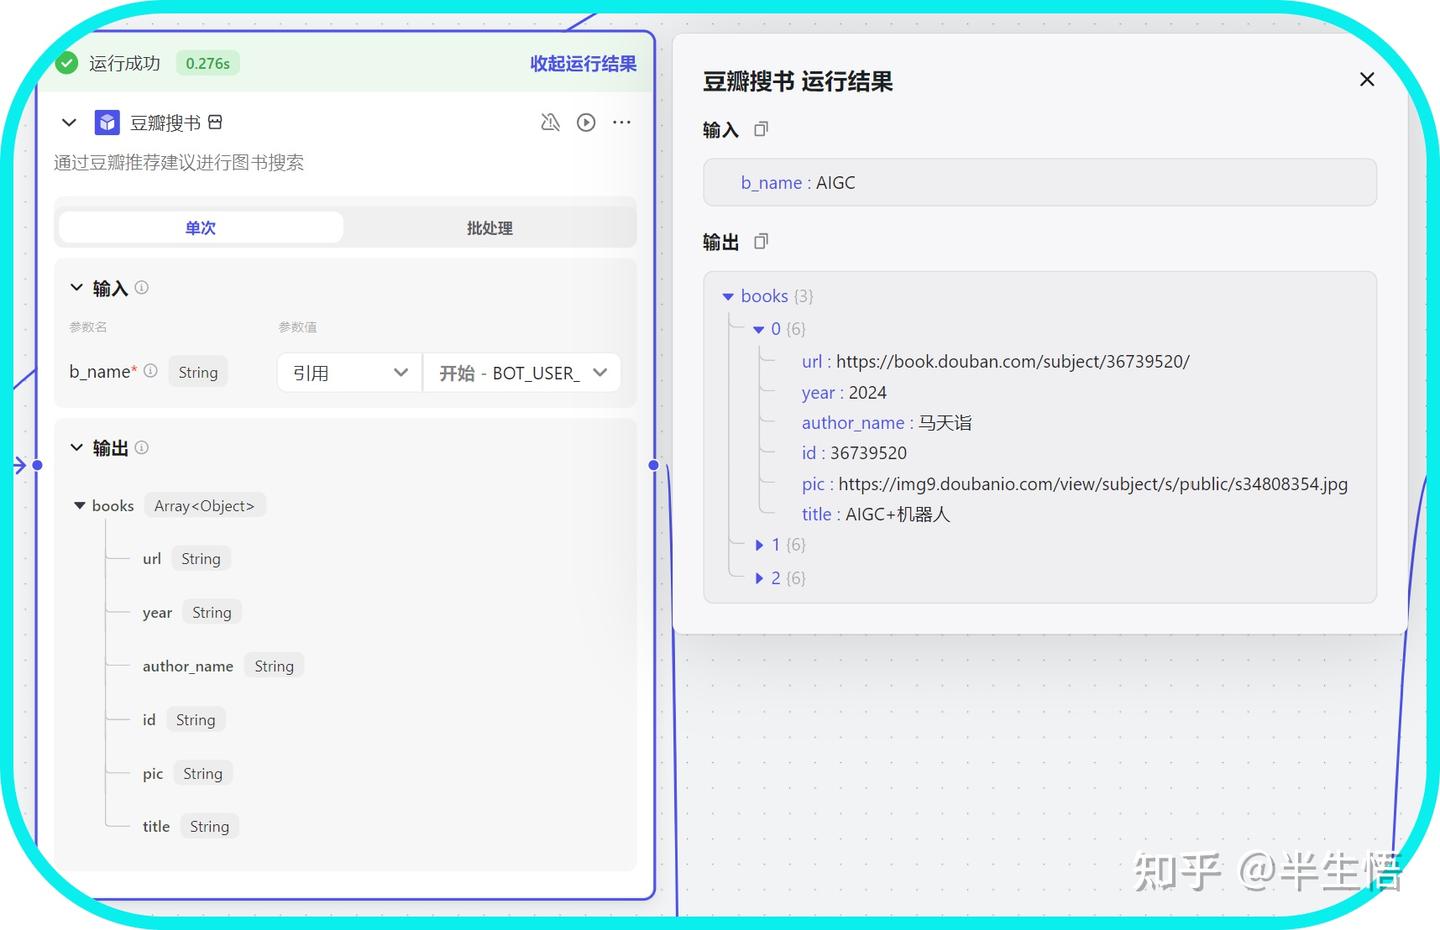
Task: Collapse the 输出 section in node
Action: [x=76, y=447]
